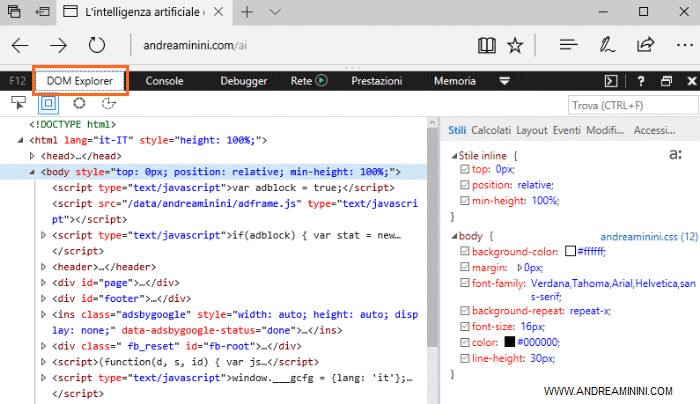Image resolution: width=700 pixels, height=404 pixels.
Task: Open Reading view book icon
Action: point(487,45)
